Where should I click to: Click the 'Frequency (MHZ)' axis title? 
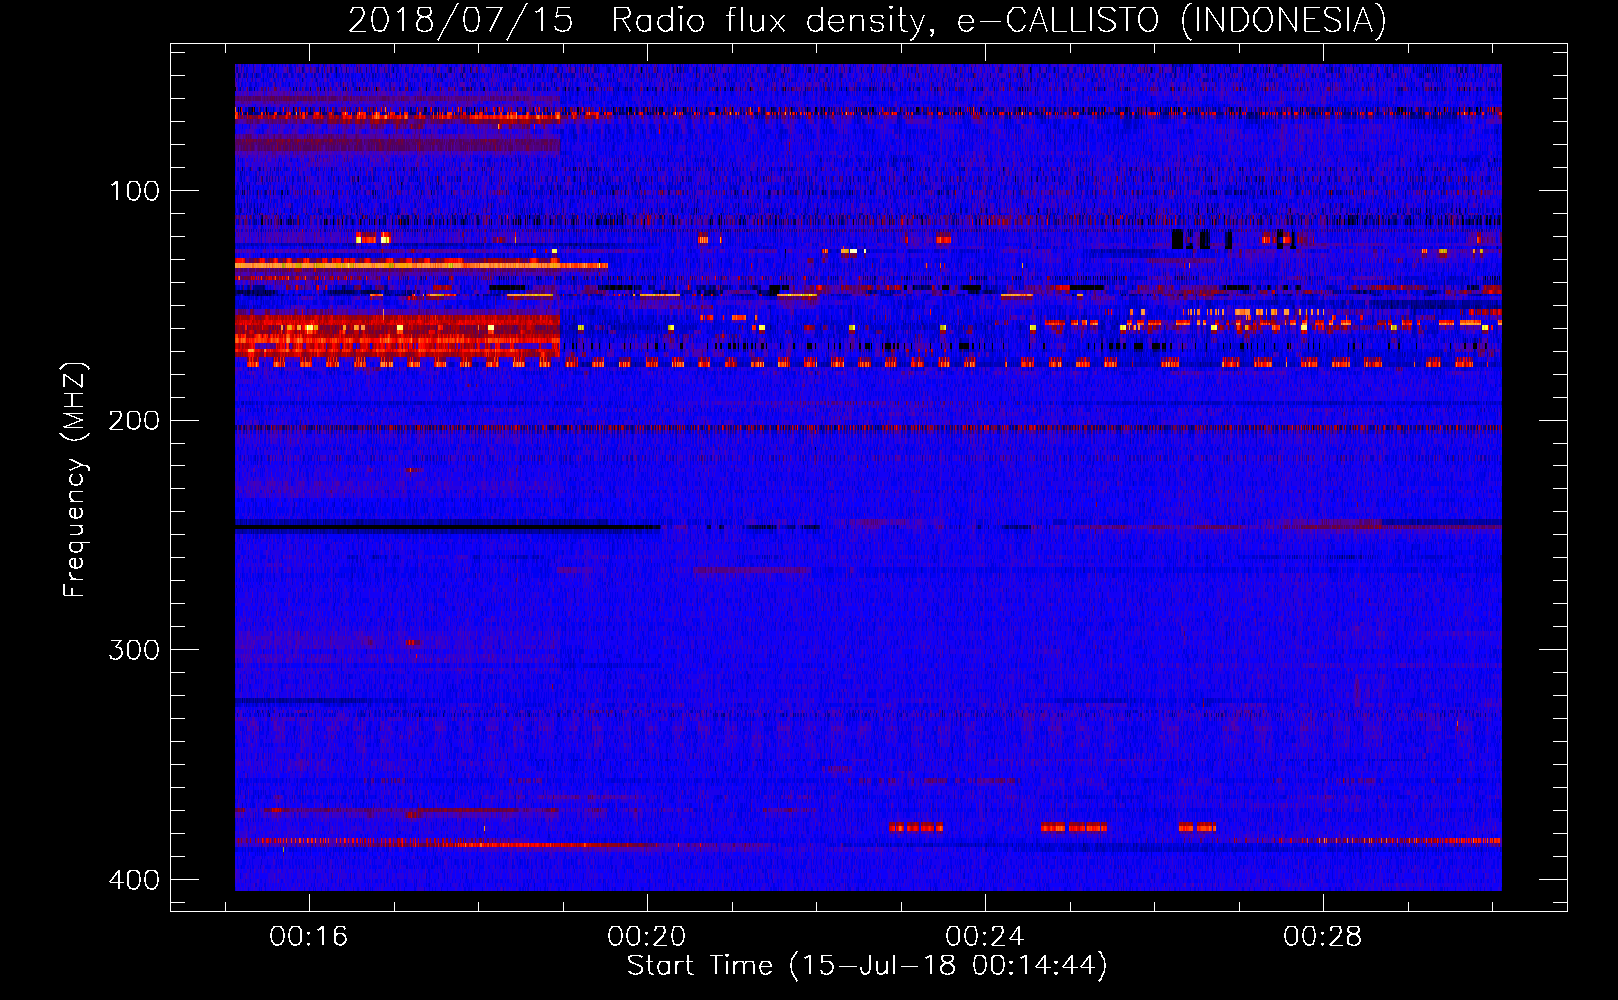coord(75,479)
